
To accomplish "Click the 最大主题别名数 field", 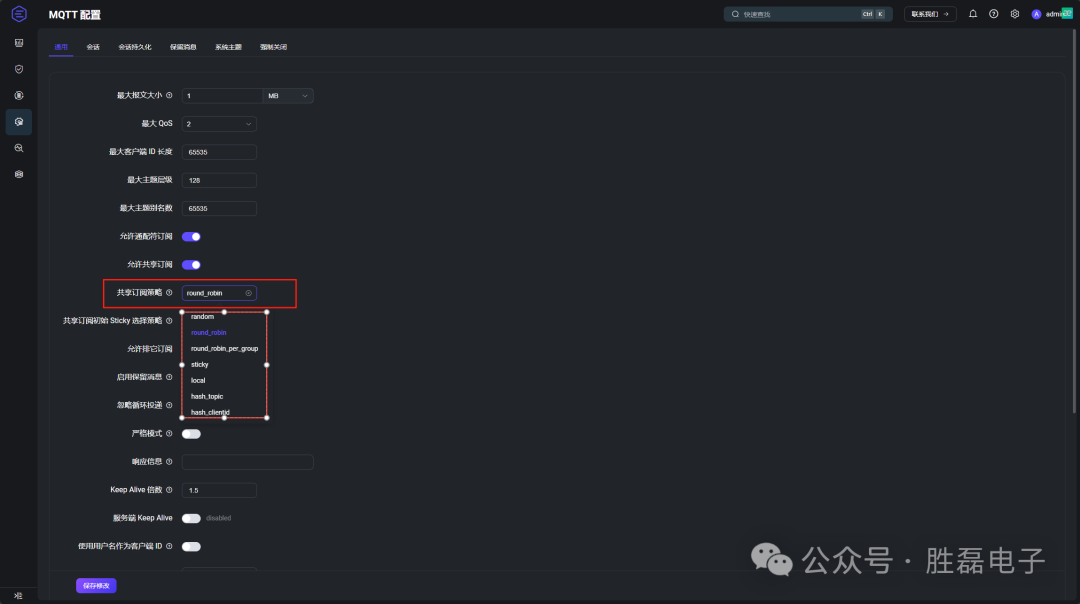I will coord(219,209).
